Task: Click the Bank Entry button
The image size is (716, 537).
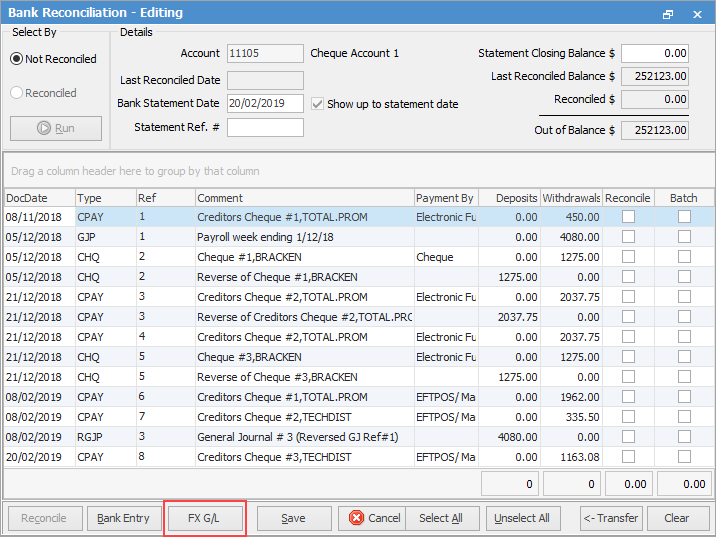Action: (x=124, y=518)
